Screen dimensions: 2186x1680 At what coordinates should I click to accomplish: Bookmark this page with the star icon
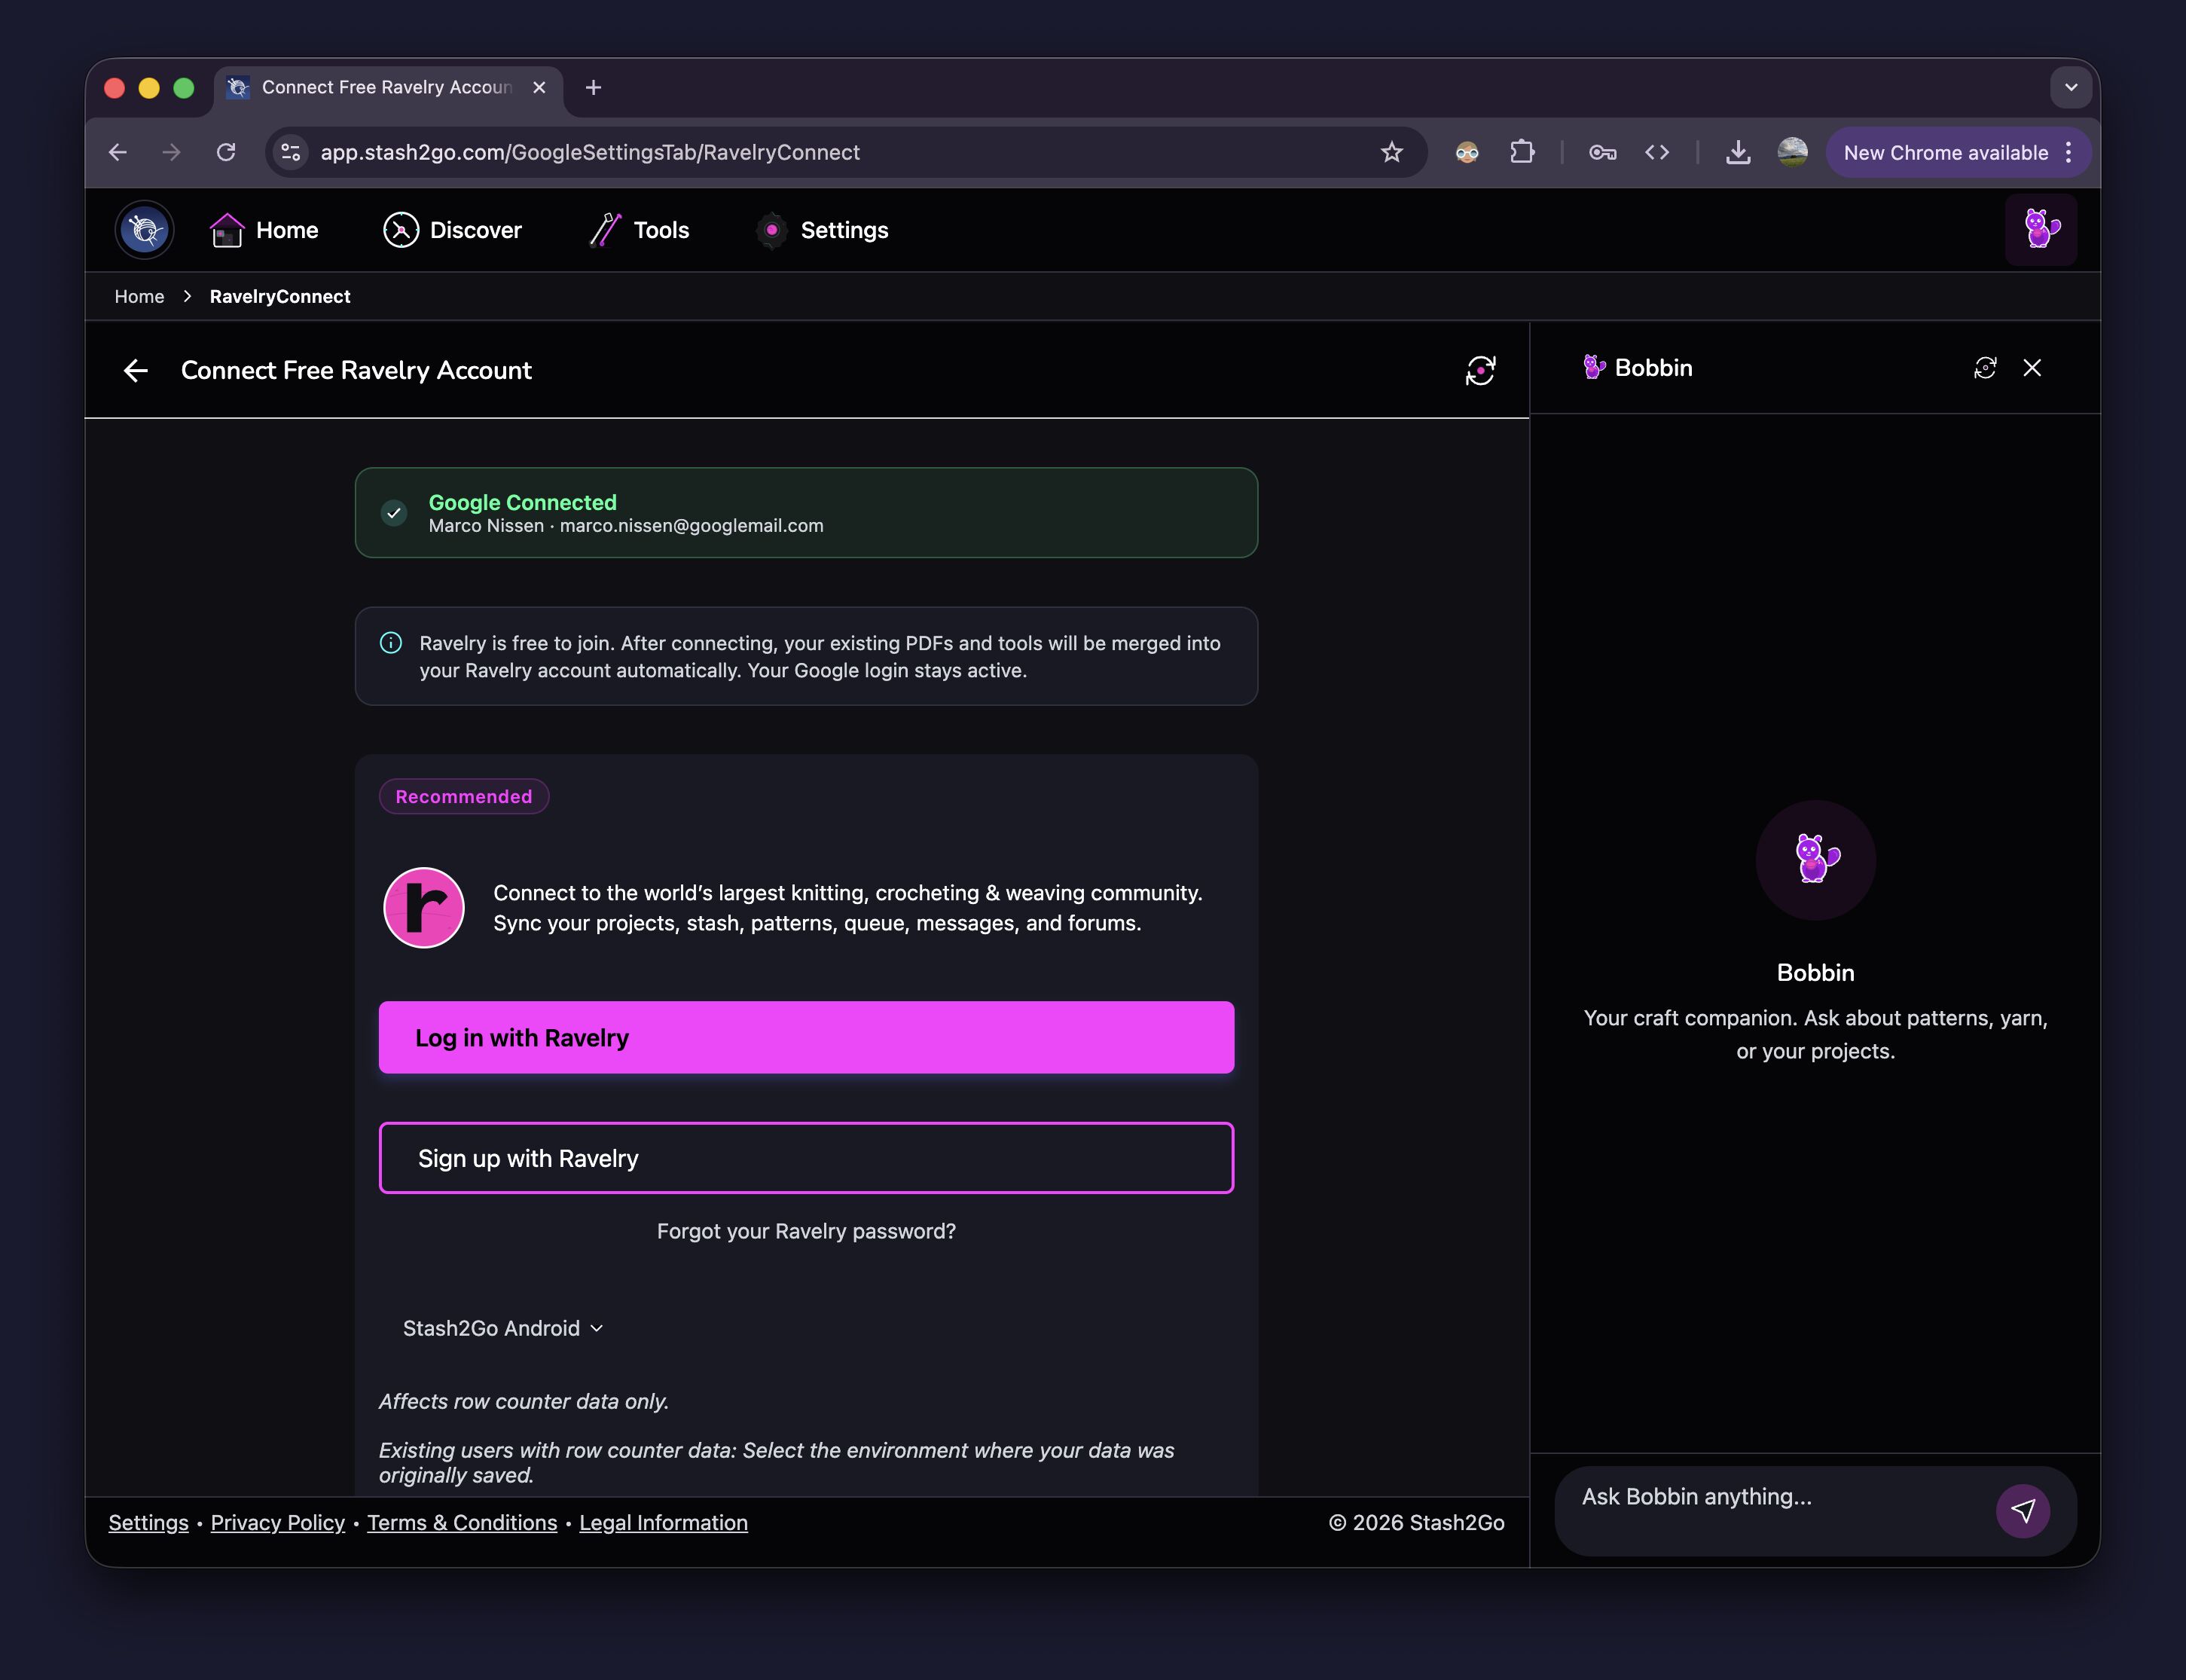1391,152
